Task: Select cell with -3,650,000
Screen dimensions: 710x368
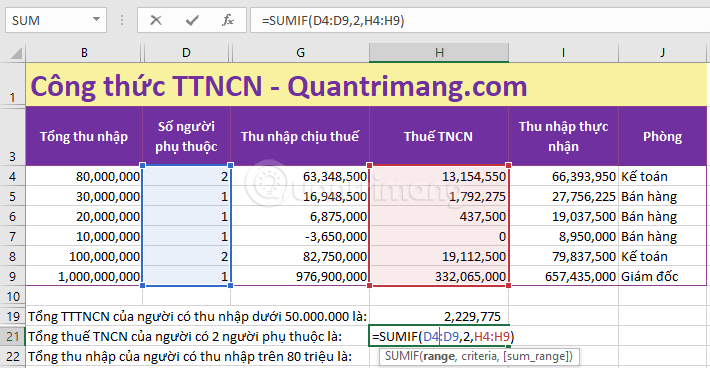Action: coord(300,236)
